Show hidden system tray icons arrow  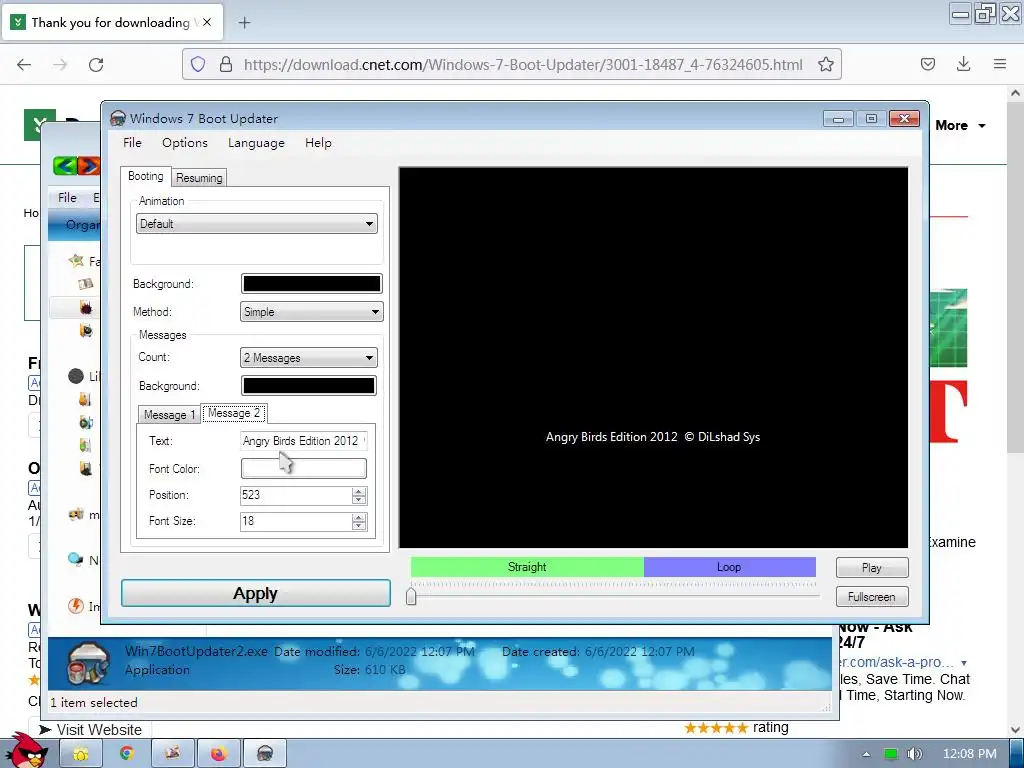866,754
